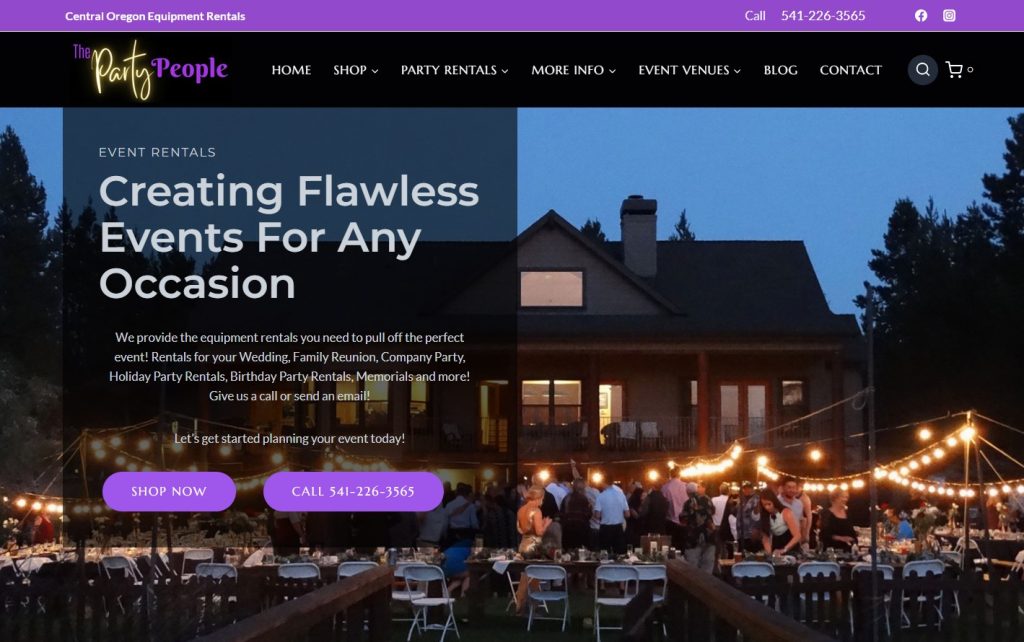
Task: Expand the More Info dropdown chevron
Action: coord(613,71)
